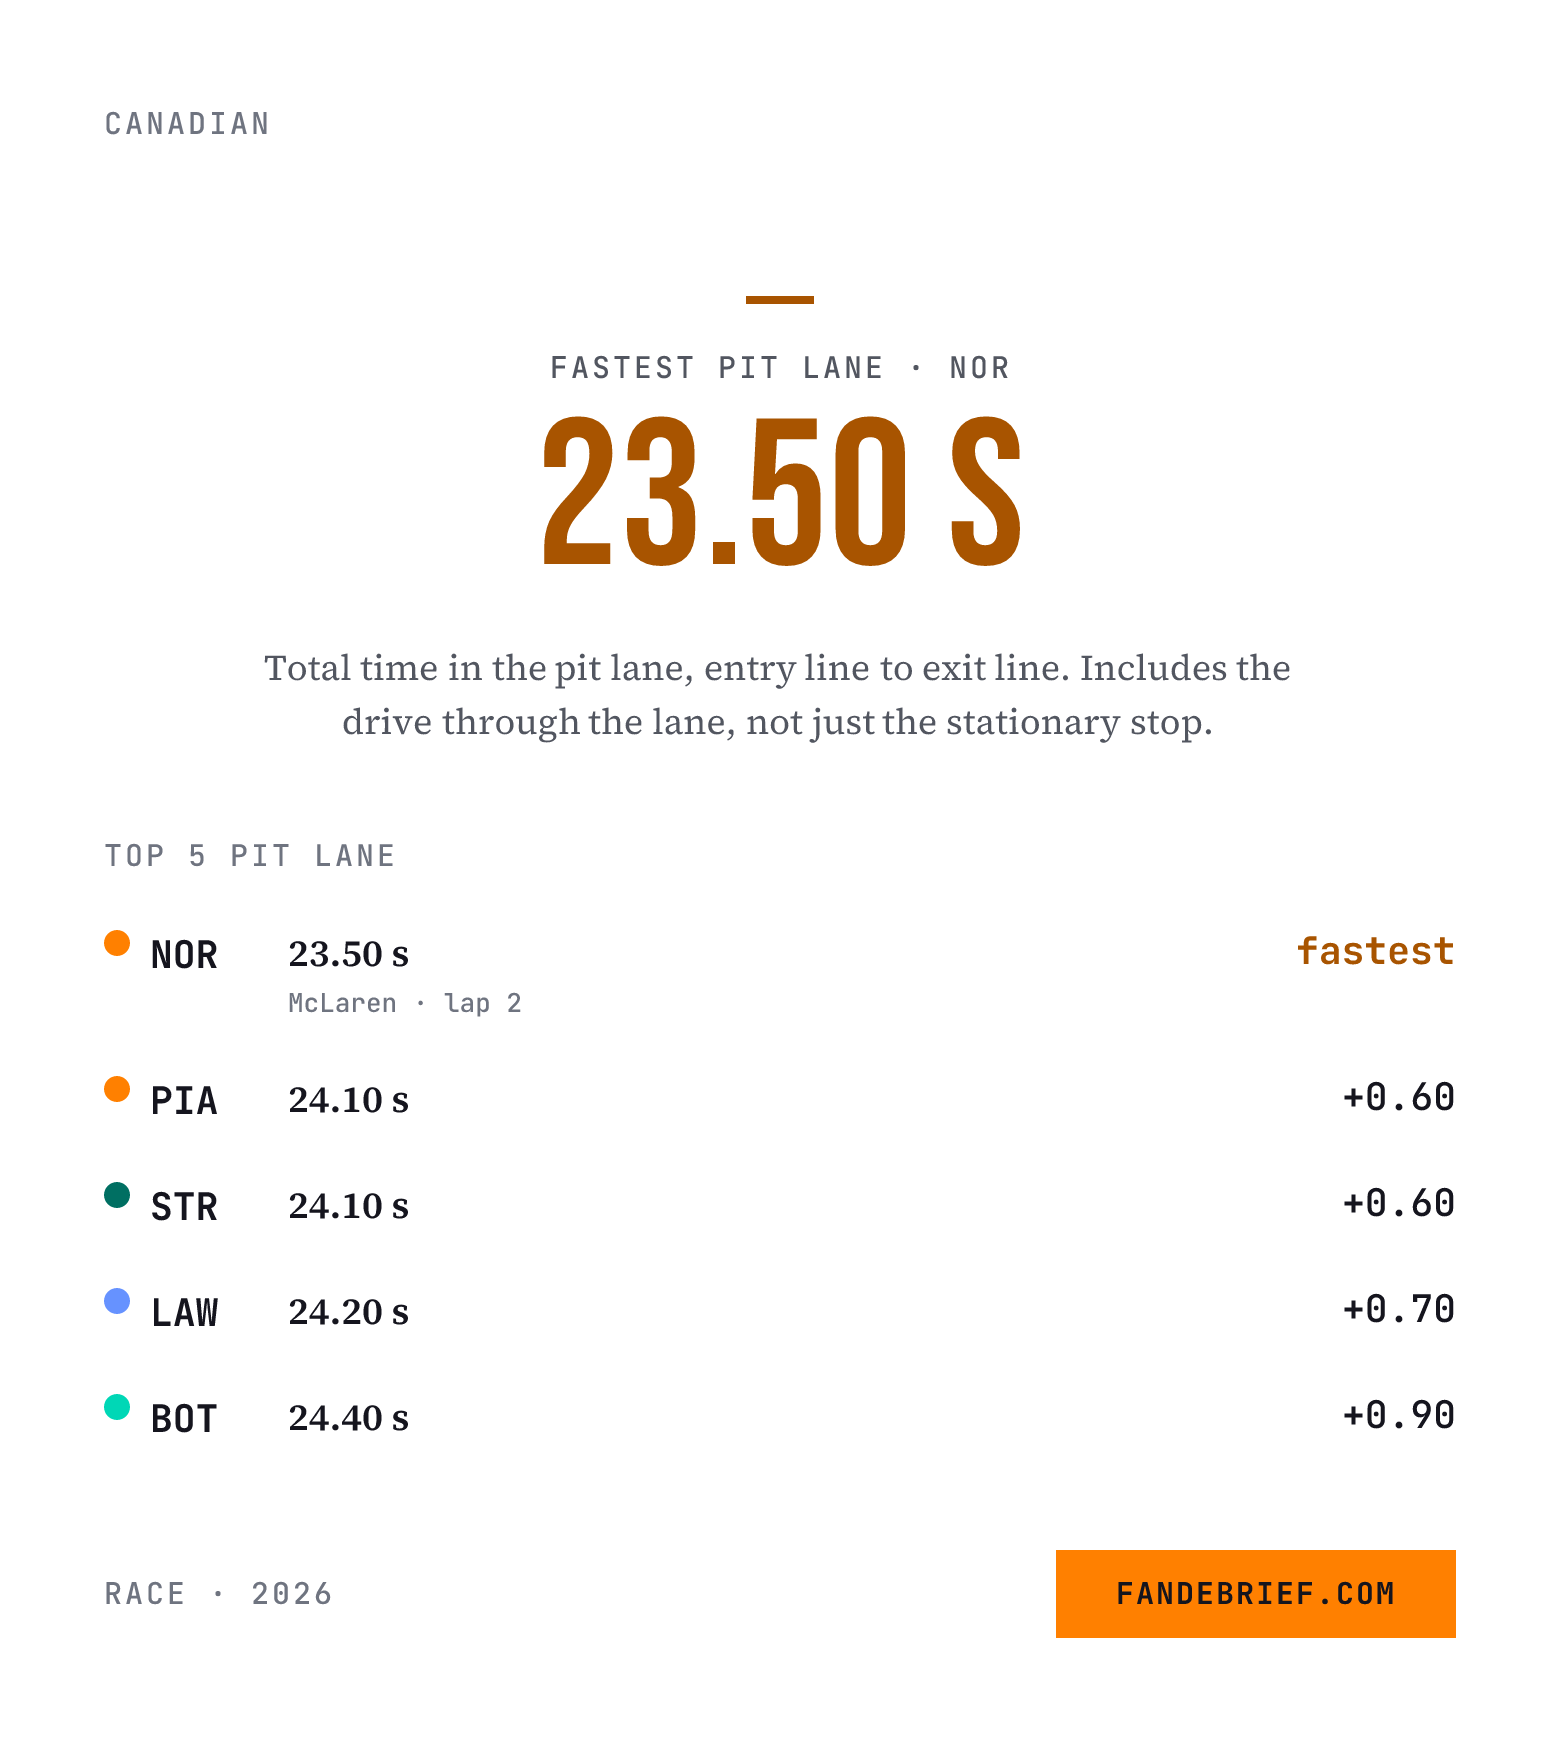Click the FASTEST PIT LANE · NOR caption
This screenshot has width=1560, height=1742.
pos(780,368)
